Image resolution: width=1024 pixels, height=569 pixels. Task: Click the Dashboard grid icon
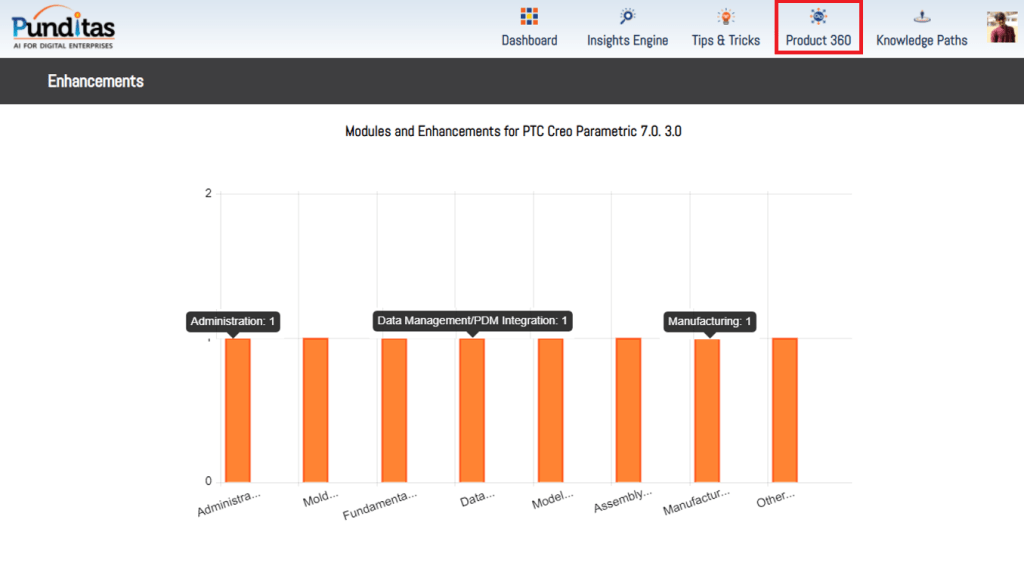(529, 16)
